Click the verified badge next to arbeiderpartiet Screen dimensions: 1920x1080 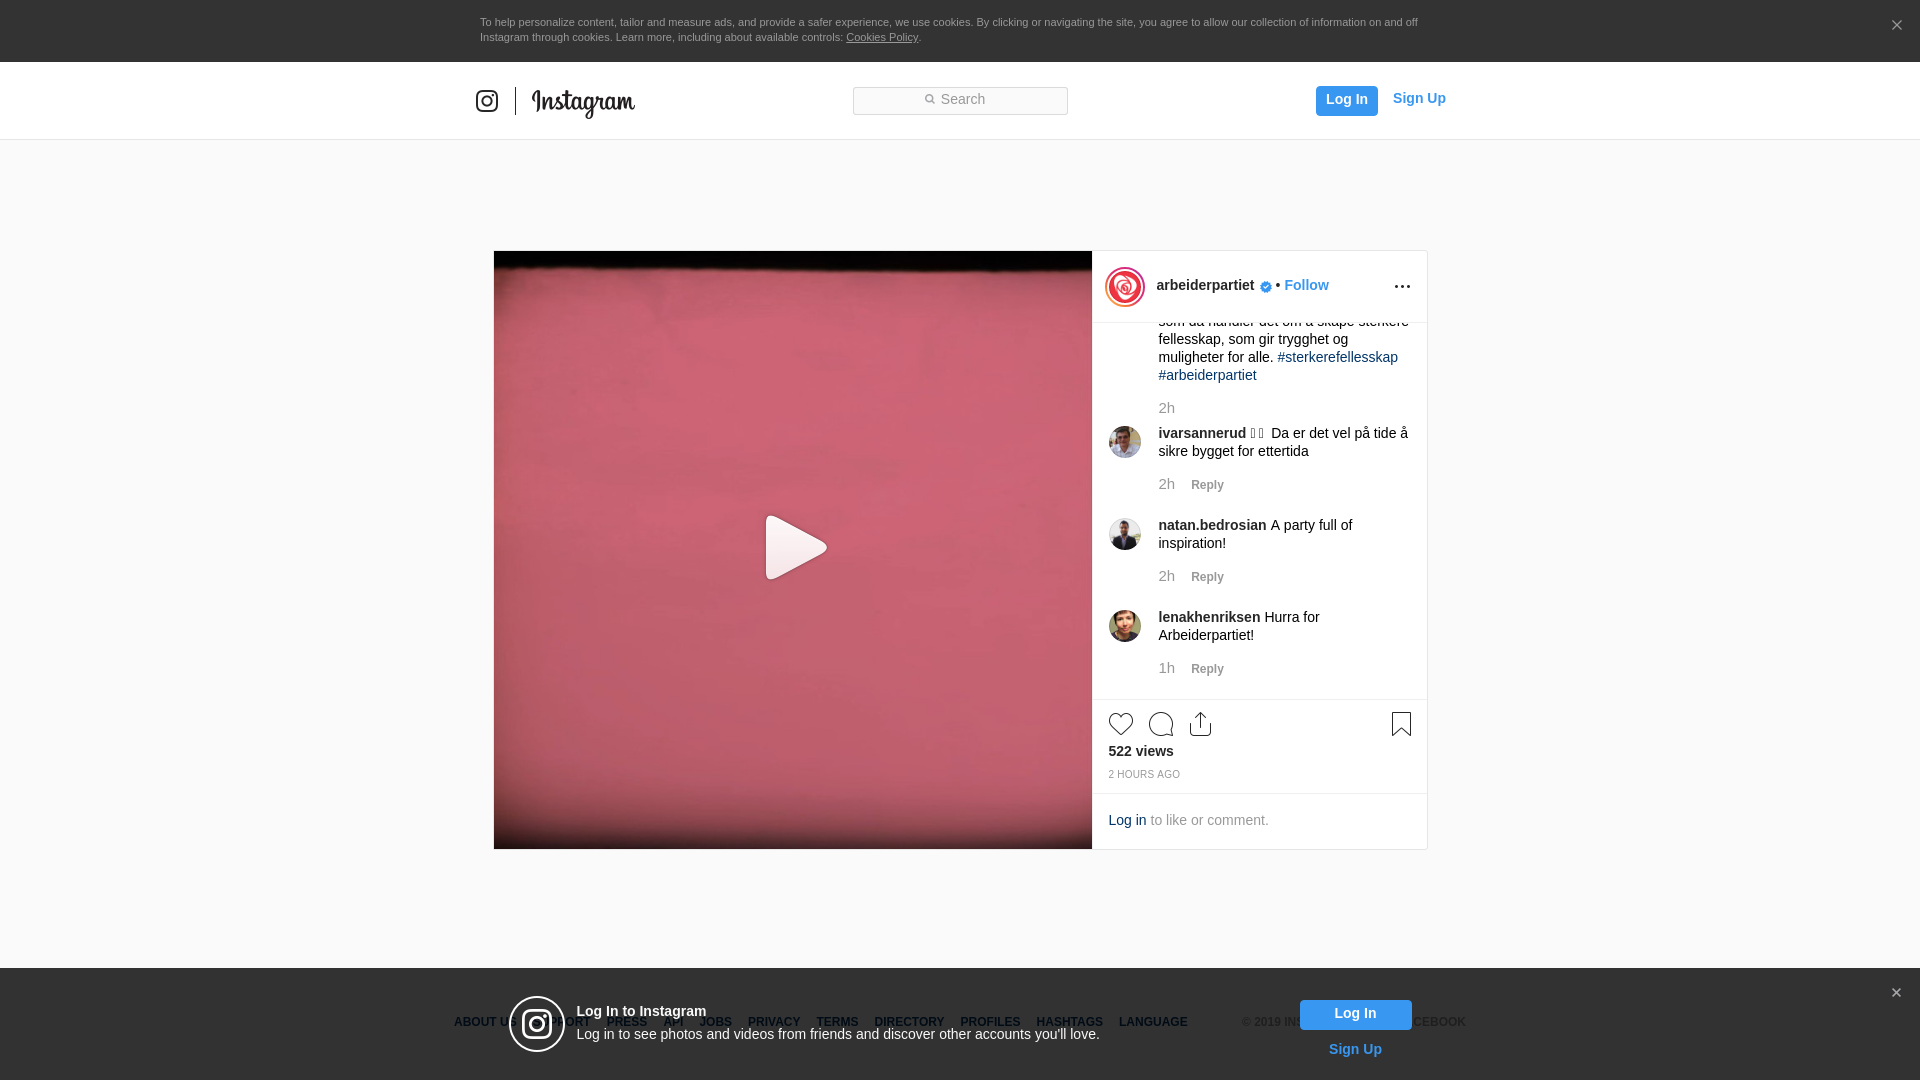pos(1266,287)
